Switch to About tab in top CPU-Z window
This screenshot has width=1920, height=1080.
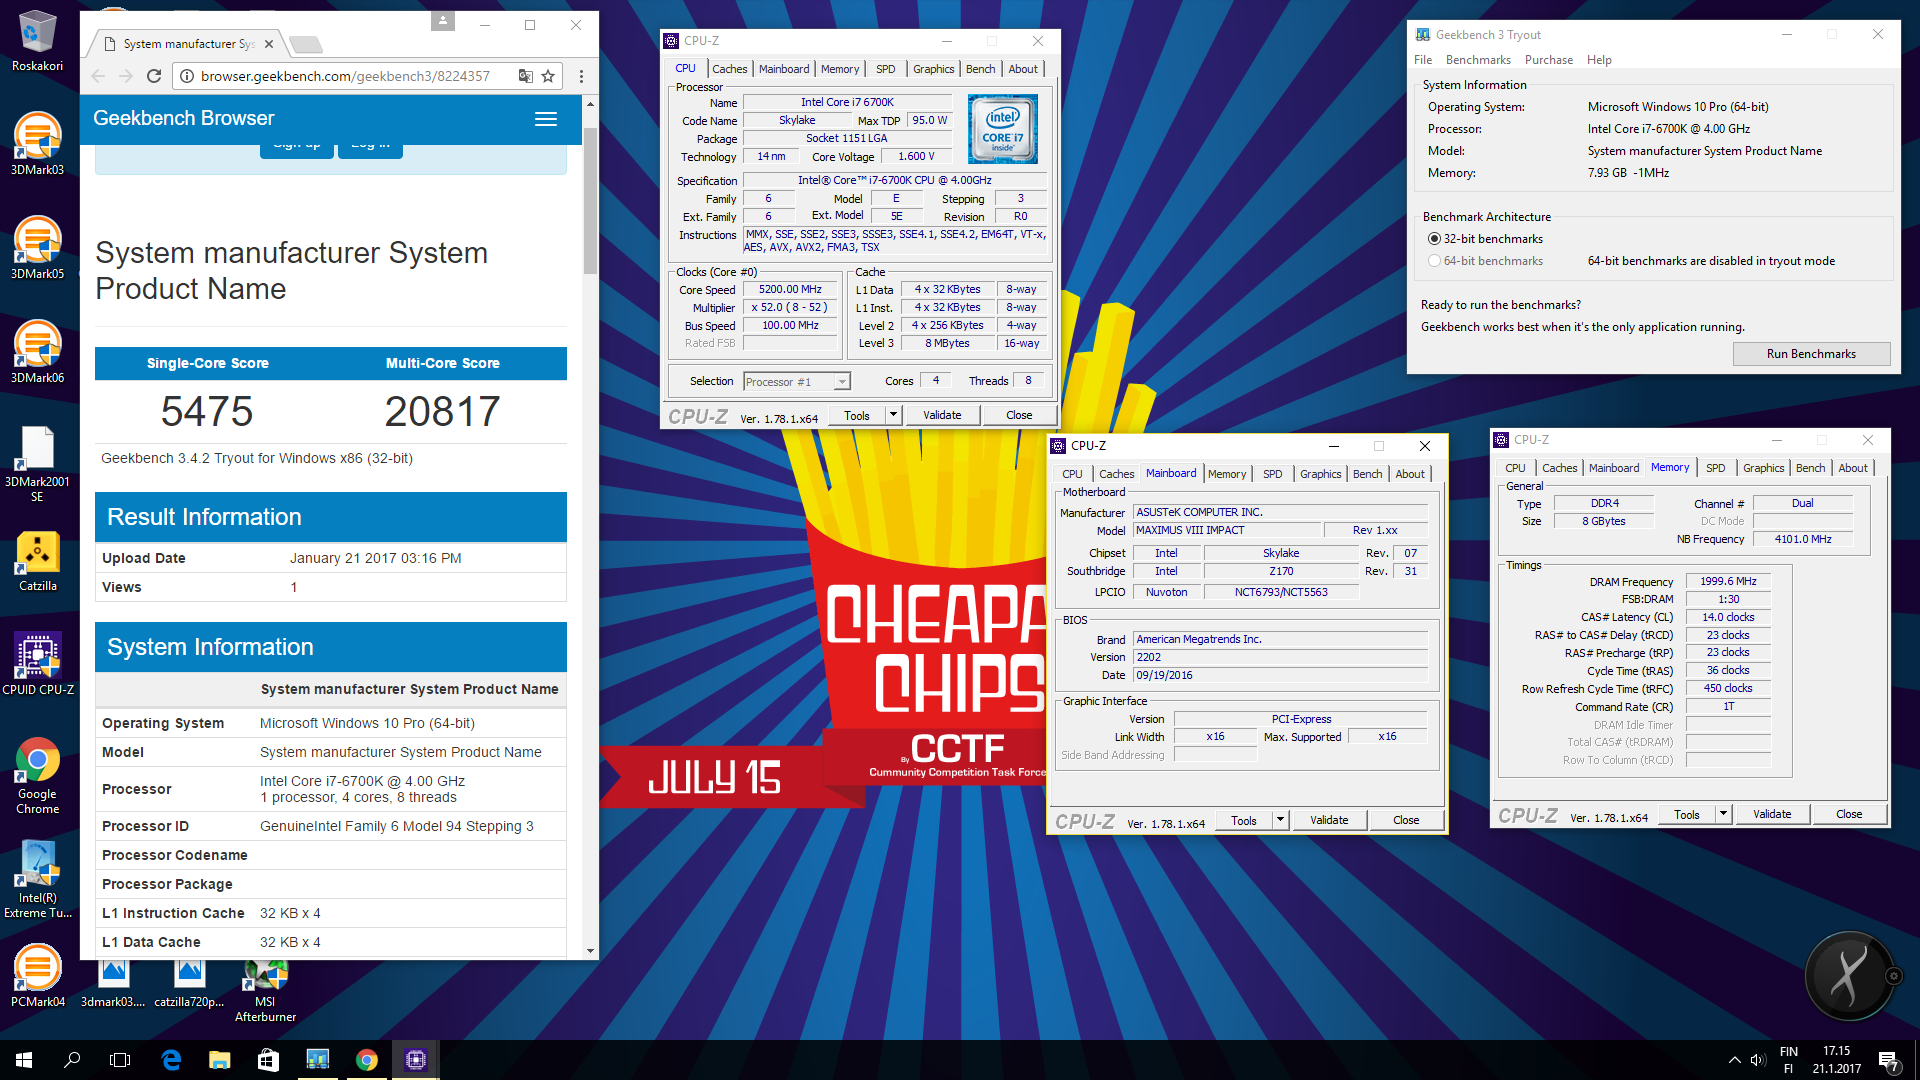click(x=1023, y=69)
